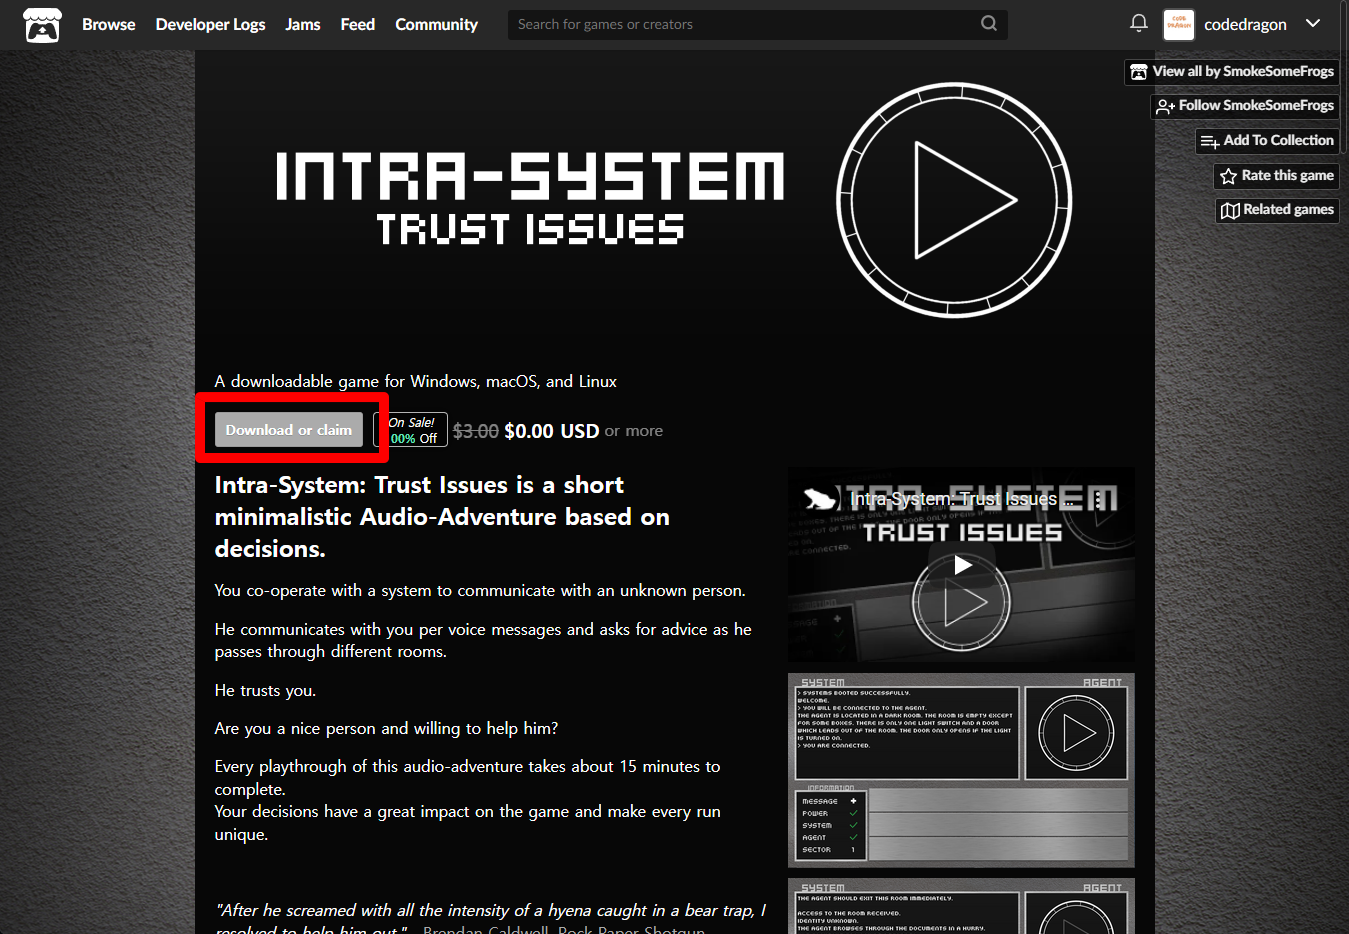1349x934 pixels.
Task: Click the heading 'Intra-System: Trust Issues is a short'
Action: tap(419, 485)
